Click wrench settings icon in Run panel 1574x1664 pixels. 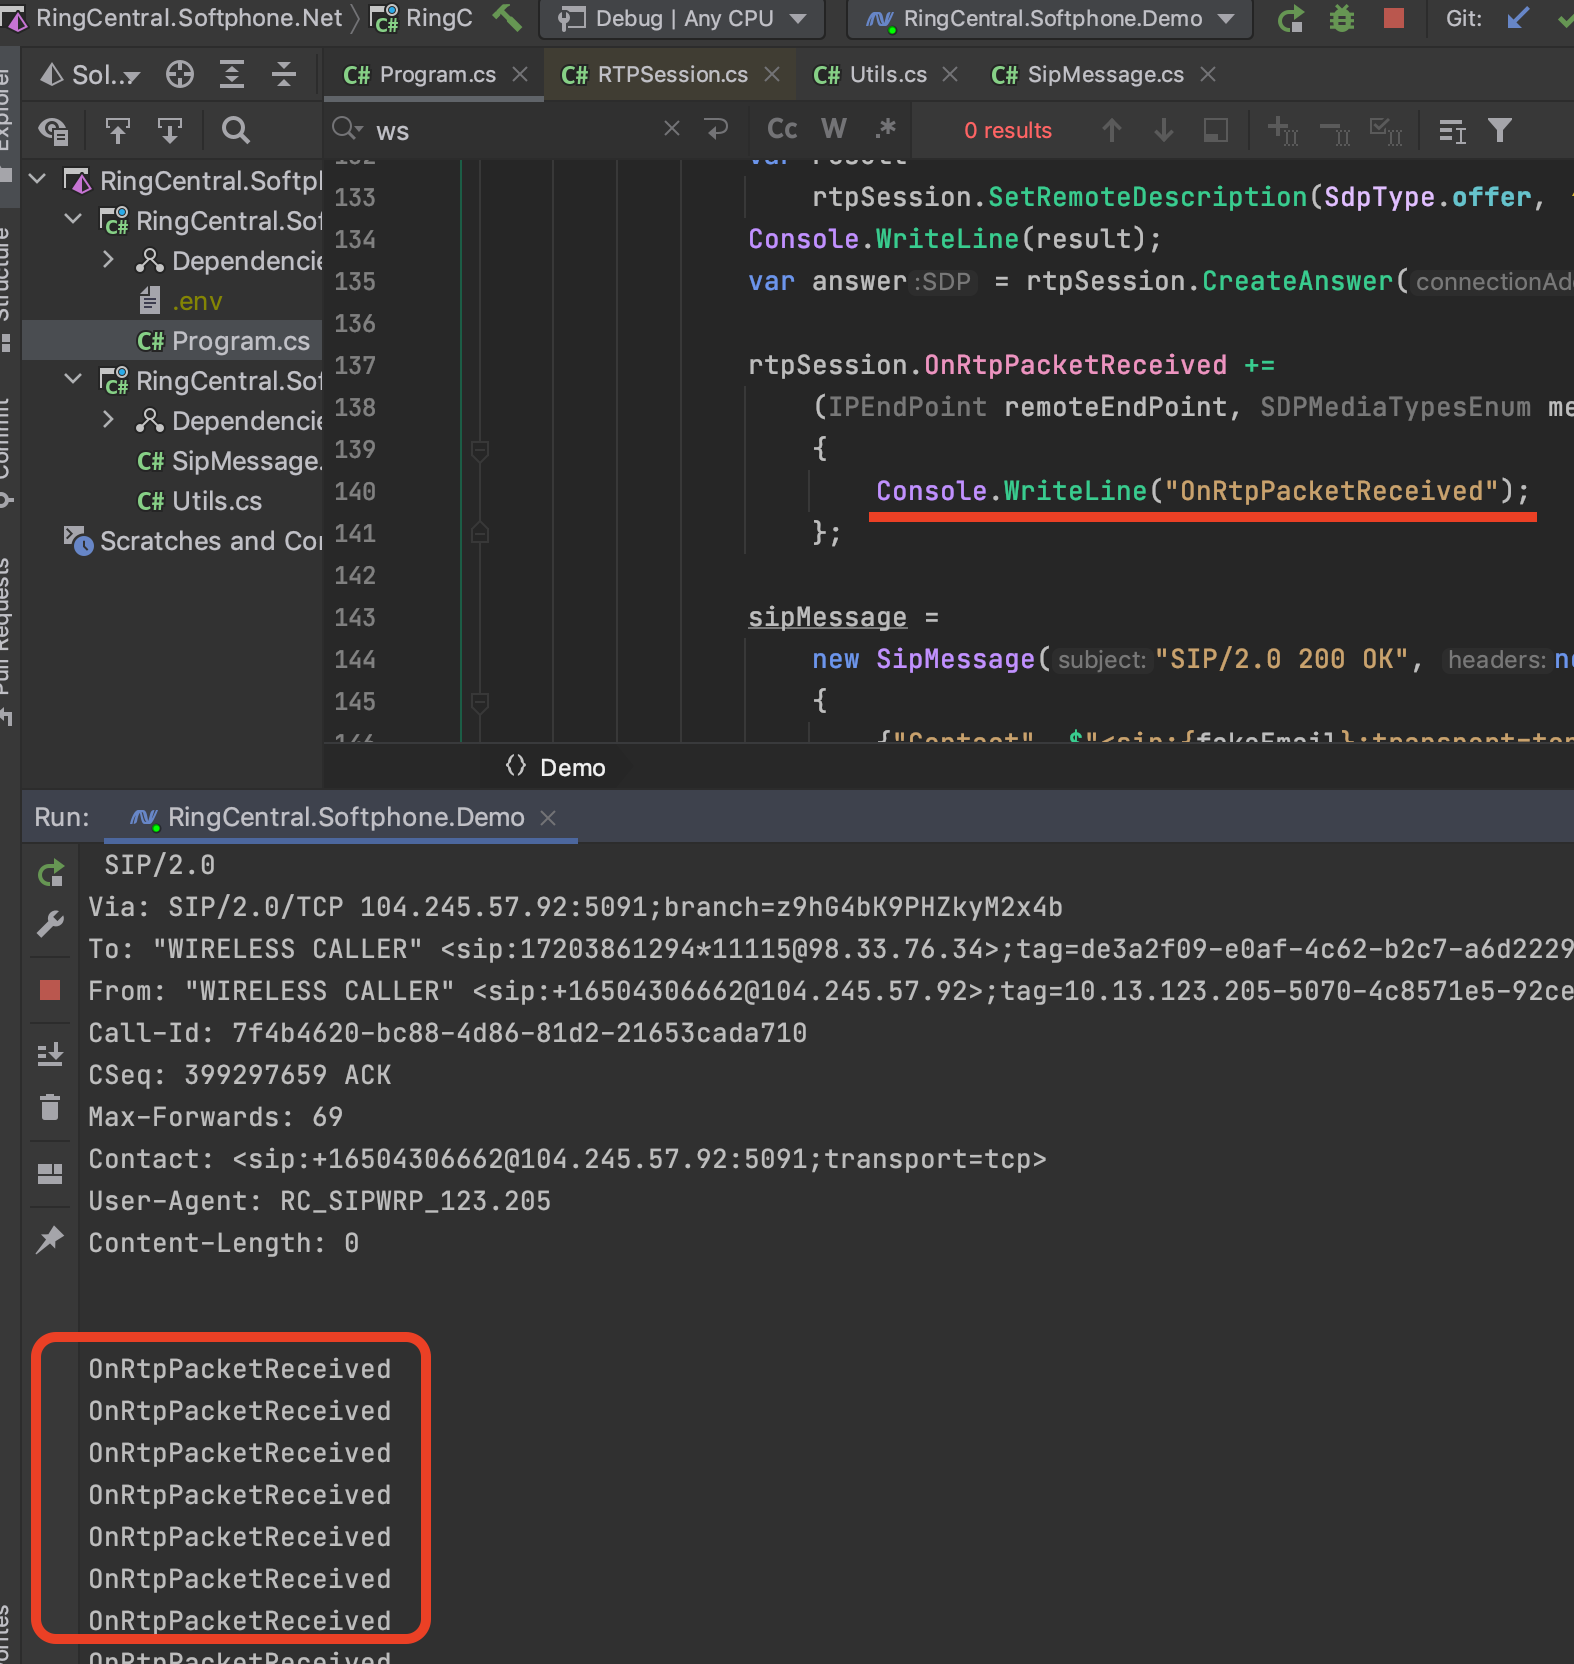click(x=50, y=924)
